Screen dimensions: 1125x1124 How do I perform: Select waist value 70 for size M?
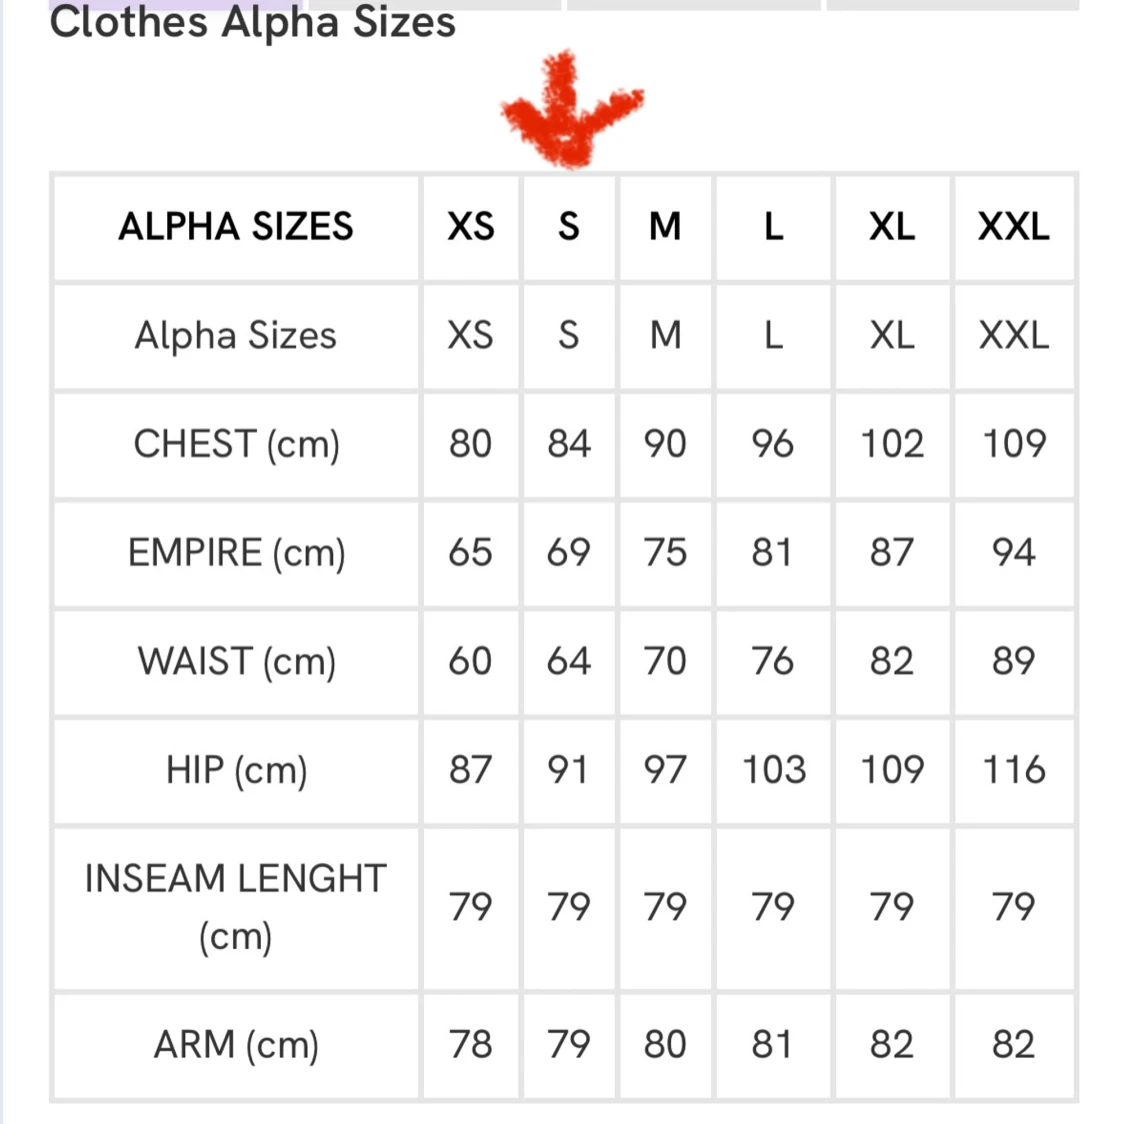[665, 662]
